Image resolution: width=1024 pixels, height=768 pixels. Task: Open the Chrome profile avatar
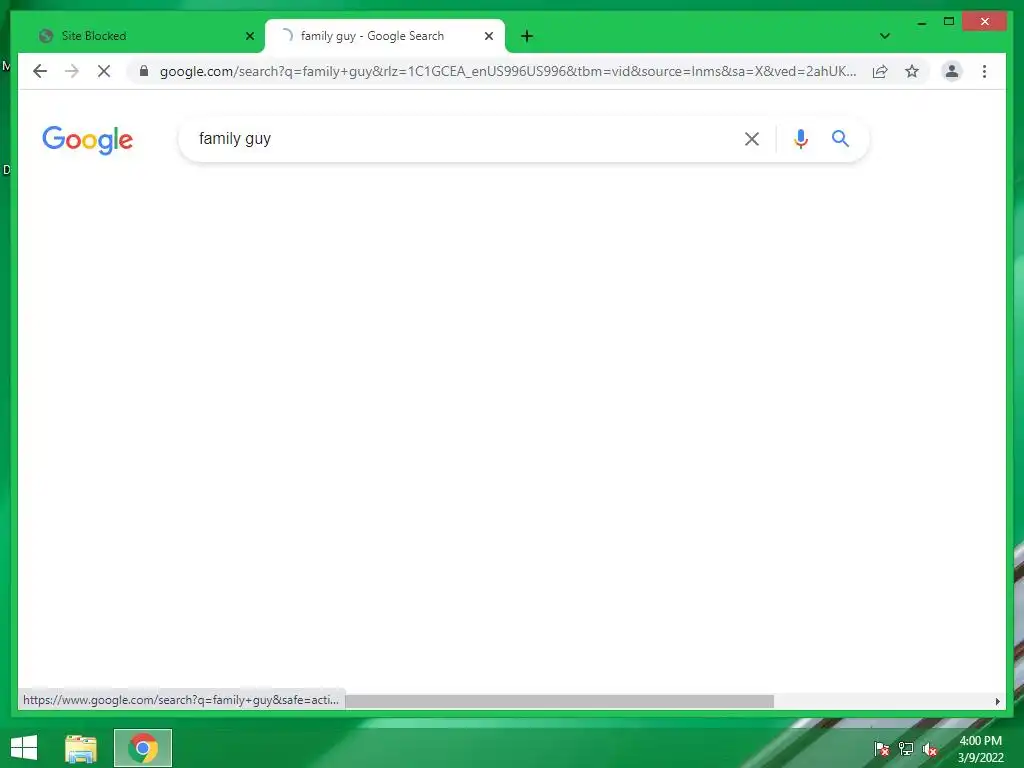(x=952, y=71)
